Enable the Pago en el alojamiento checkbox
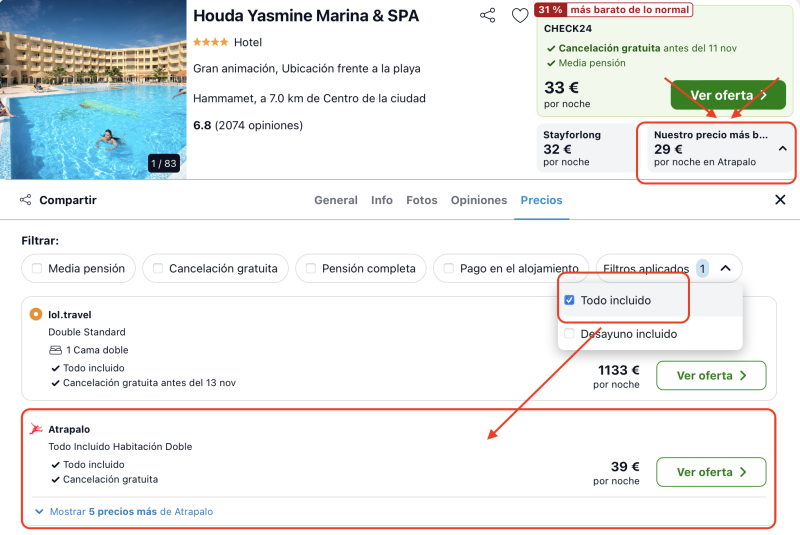Screen dimensions: 800x535 tap(448, 268)
